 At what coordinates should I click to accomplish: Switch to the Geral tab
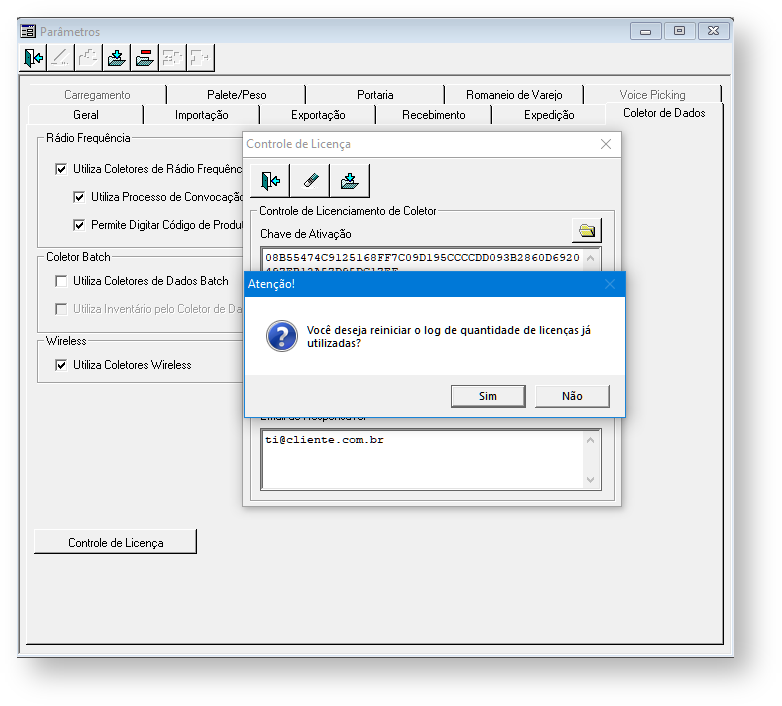click(86, 115)
